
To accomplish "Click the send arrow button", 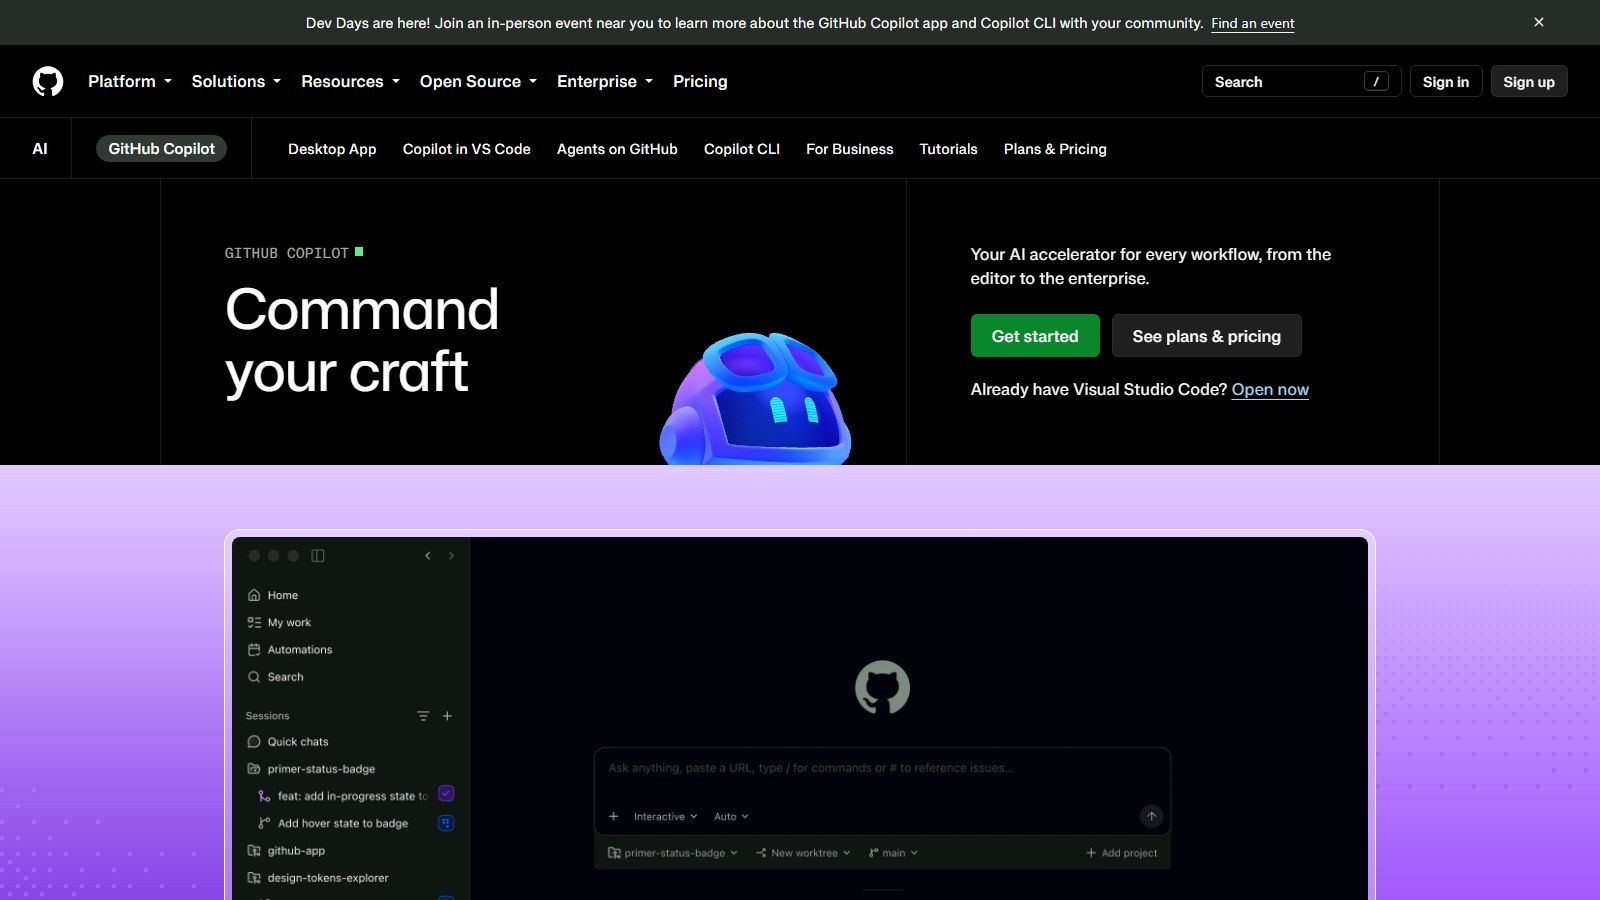I will 1151,817.
